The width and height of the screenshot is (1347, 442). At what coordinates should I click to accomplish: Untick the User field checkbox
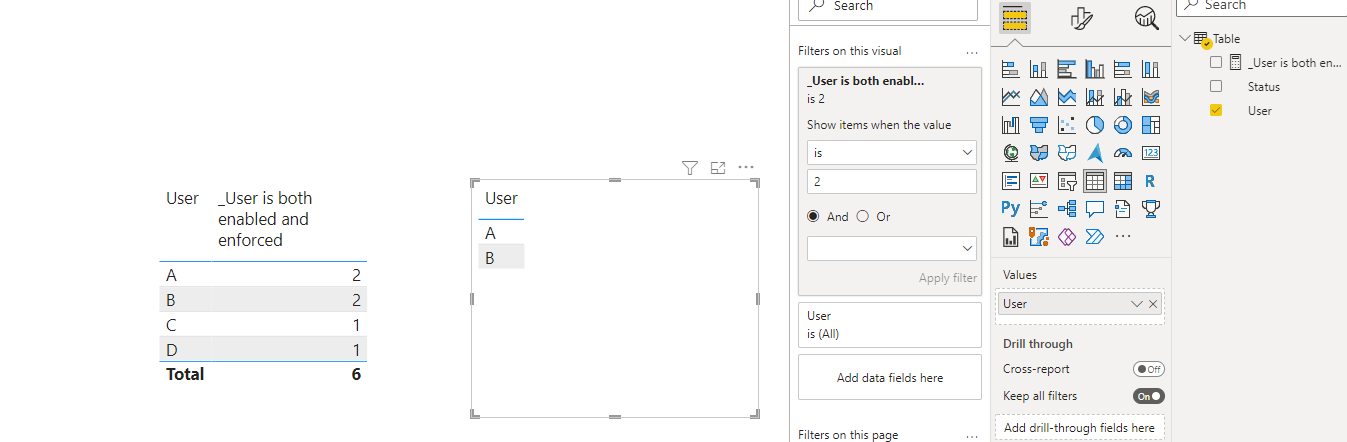point(1216,110)
